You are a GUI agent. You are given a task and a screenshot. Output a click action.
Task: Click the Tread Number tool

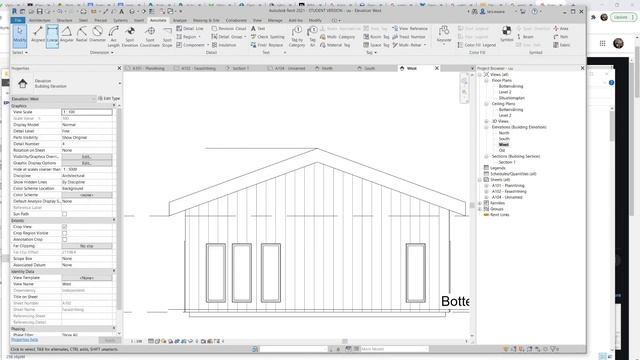(x=409, y=37)
